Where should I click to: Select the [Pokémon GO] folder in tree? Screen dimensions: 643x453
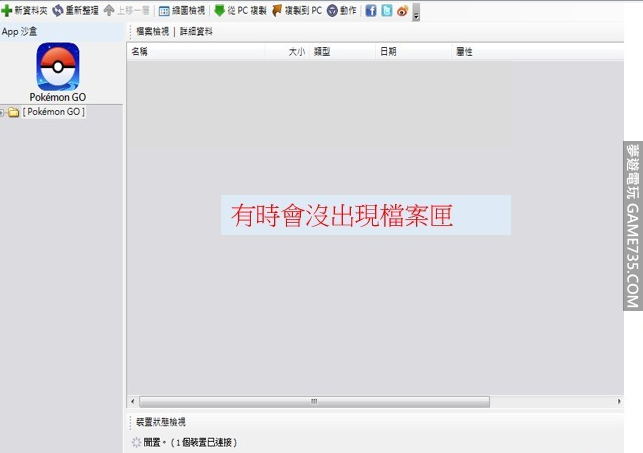point(54,112)
